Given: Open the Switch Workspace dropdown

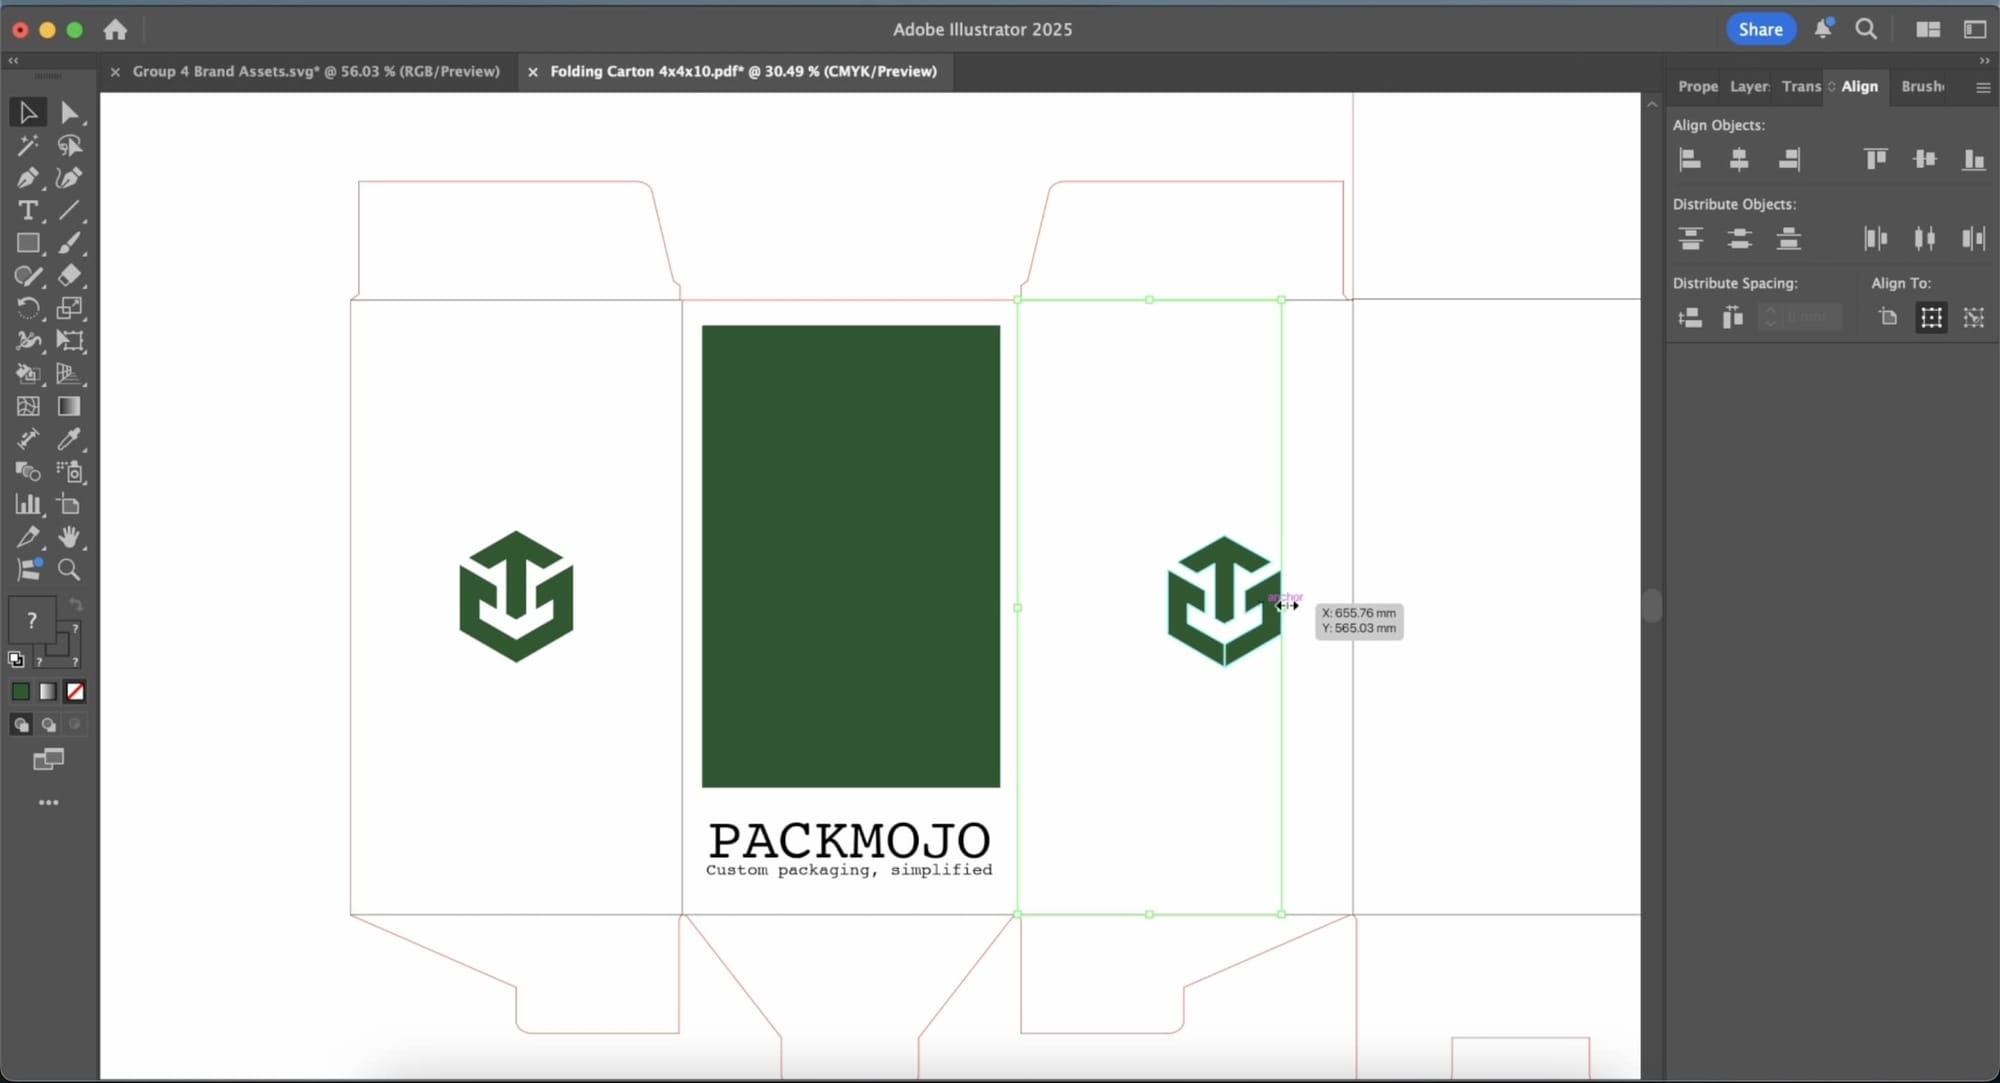Looking at the screenshot, I should tap(1975, 30).
